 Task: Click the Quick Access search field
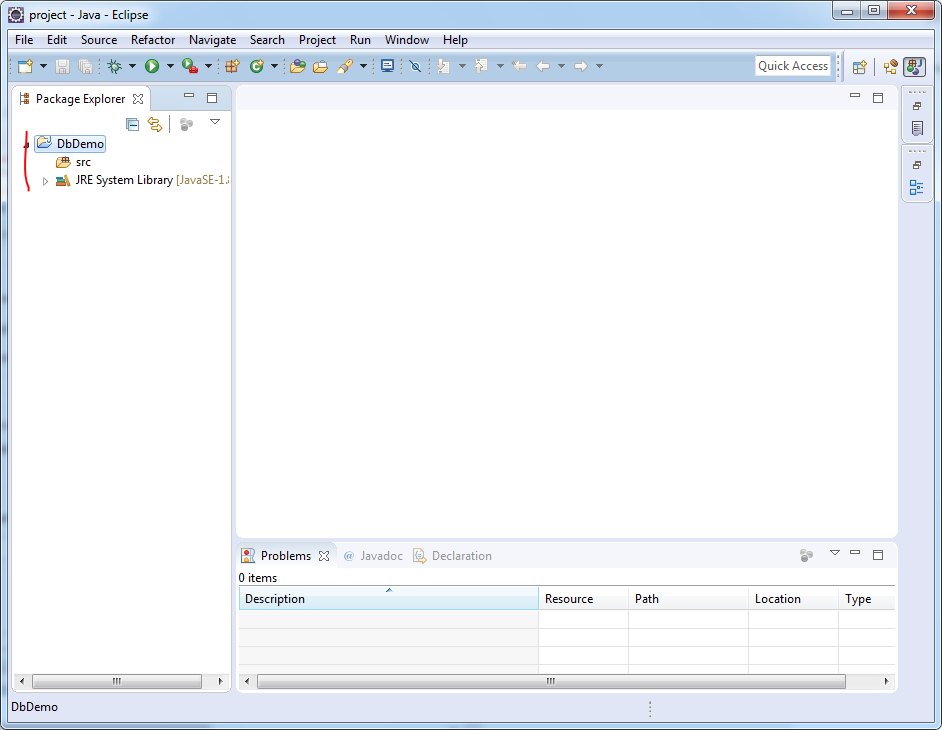793,66
